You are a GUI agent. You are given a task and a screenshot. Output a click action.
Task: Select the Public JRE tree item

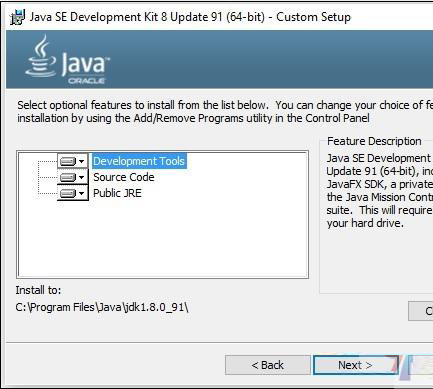[117, 193]
